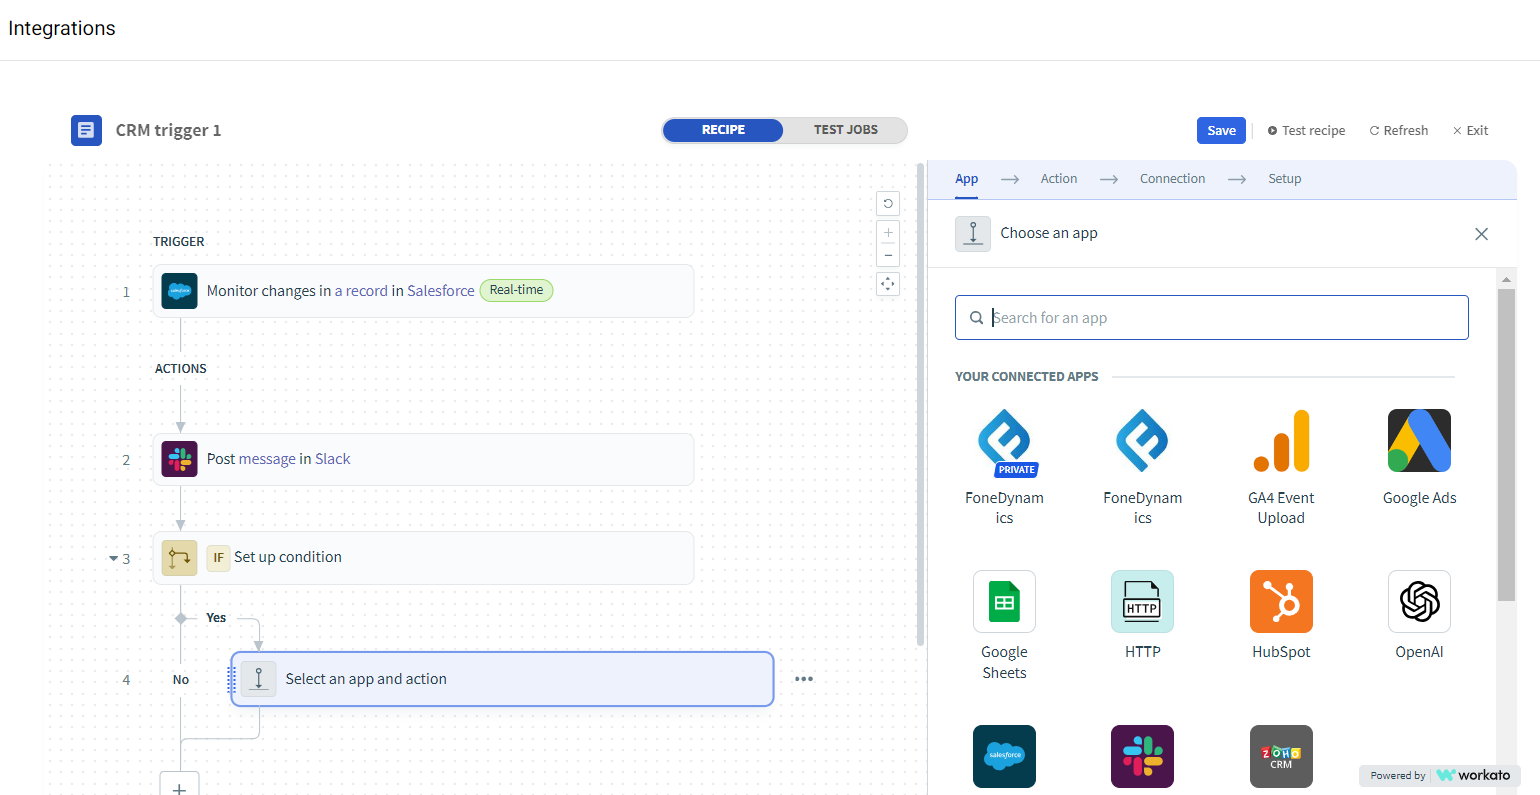1540x795 pixels.
Task: Select the Salesforce icon at bottom of app list
Action: click(x=1004, y=756)
